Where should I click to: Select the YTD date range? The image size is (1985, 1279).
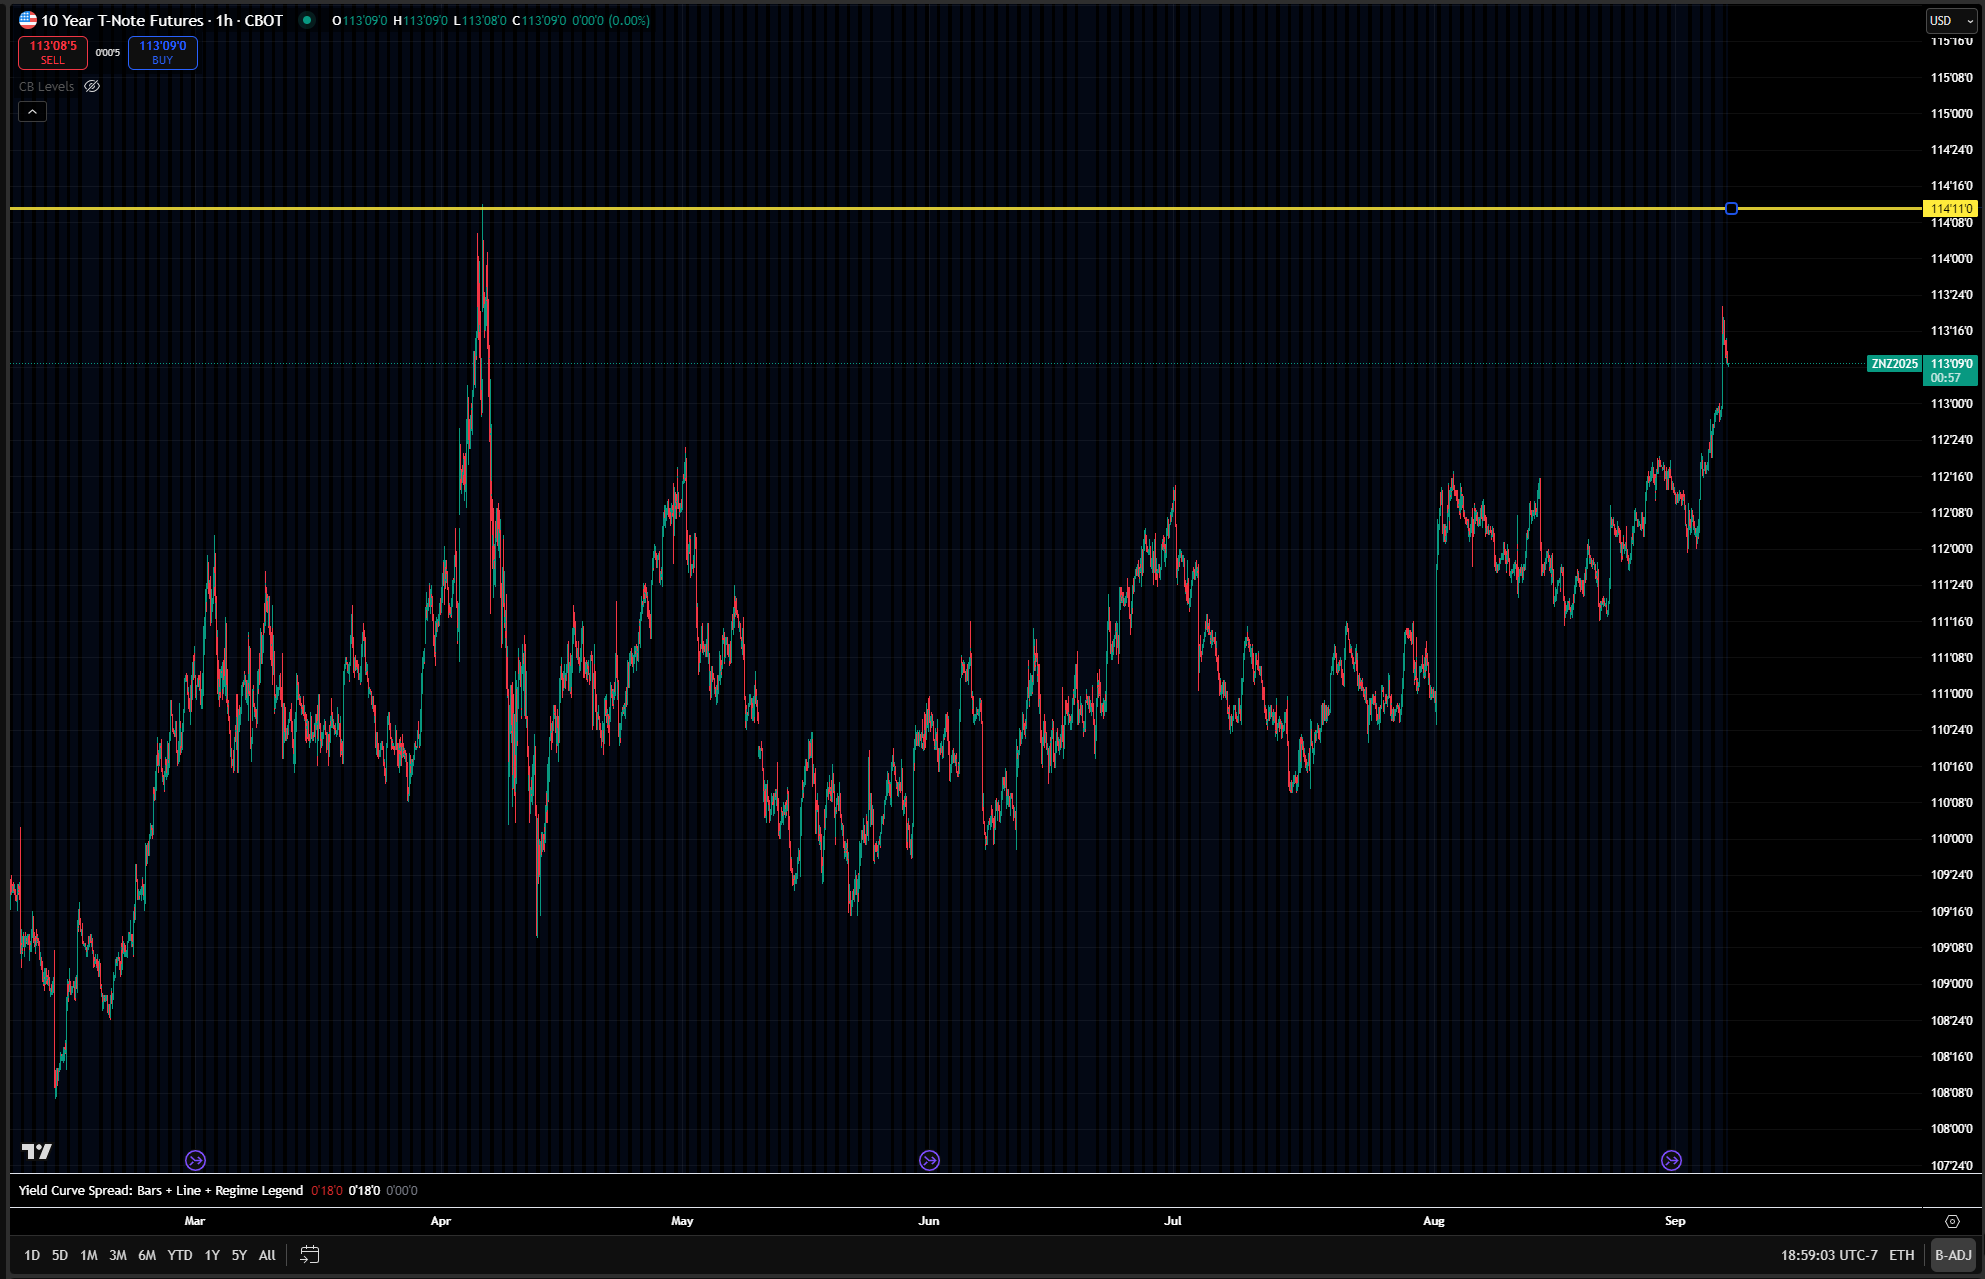click(x=180, y=1254)
